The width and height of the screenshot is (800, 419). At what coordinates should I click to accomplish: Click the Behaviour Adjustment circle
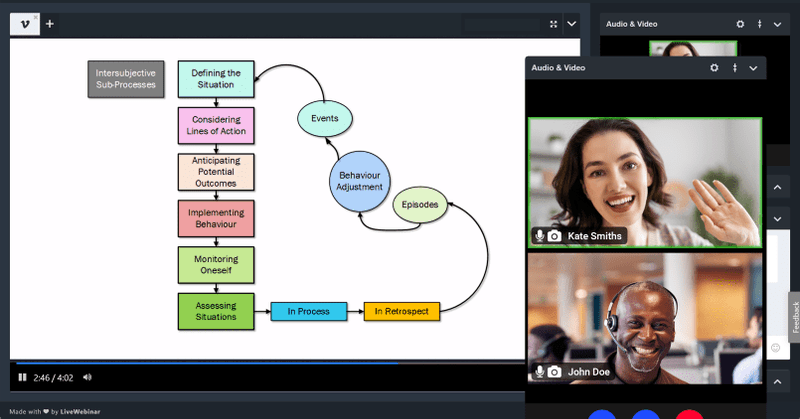click(360, 181)
